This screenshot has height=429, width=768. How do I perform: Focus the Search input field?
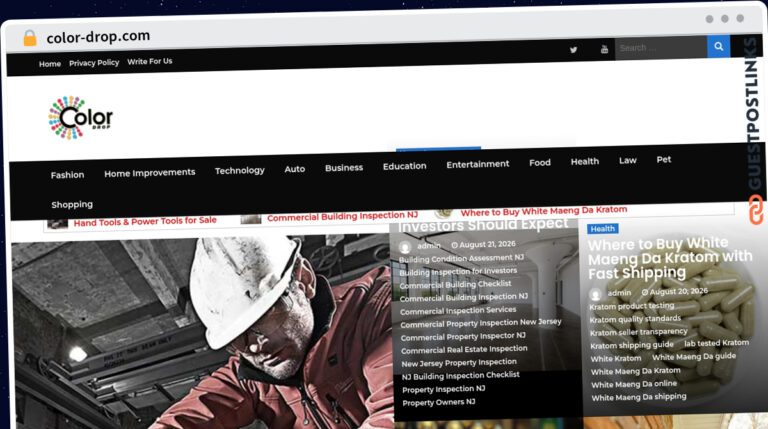coord(661,48)
